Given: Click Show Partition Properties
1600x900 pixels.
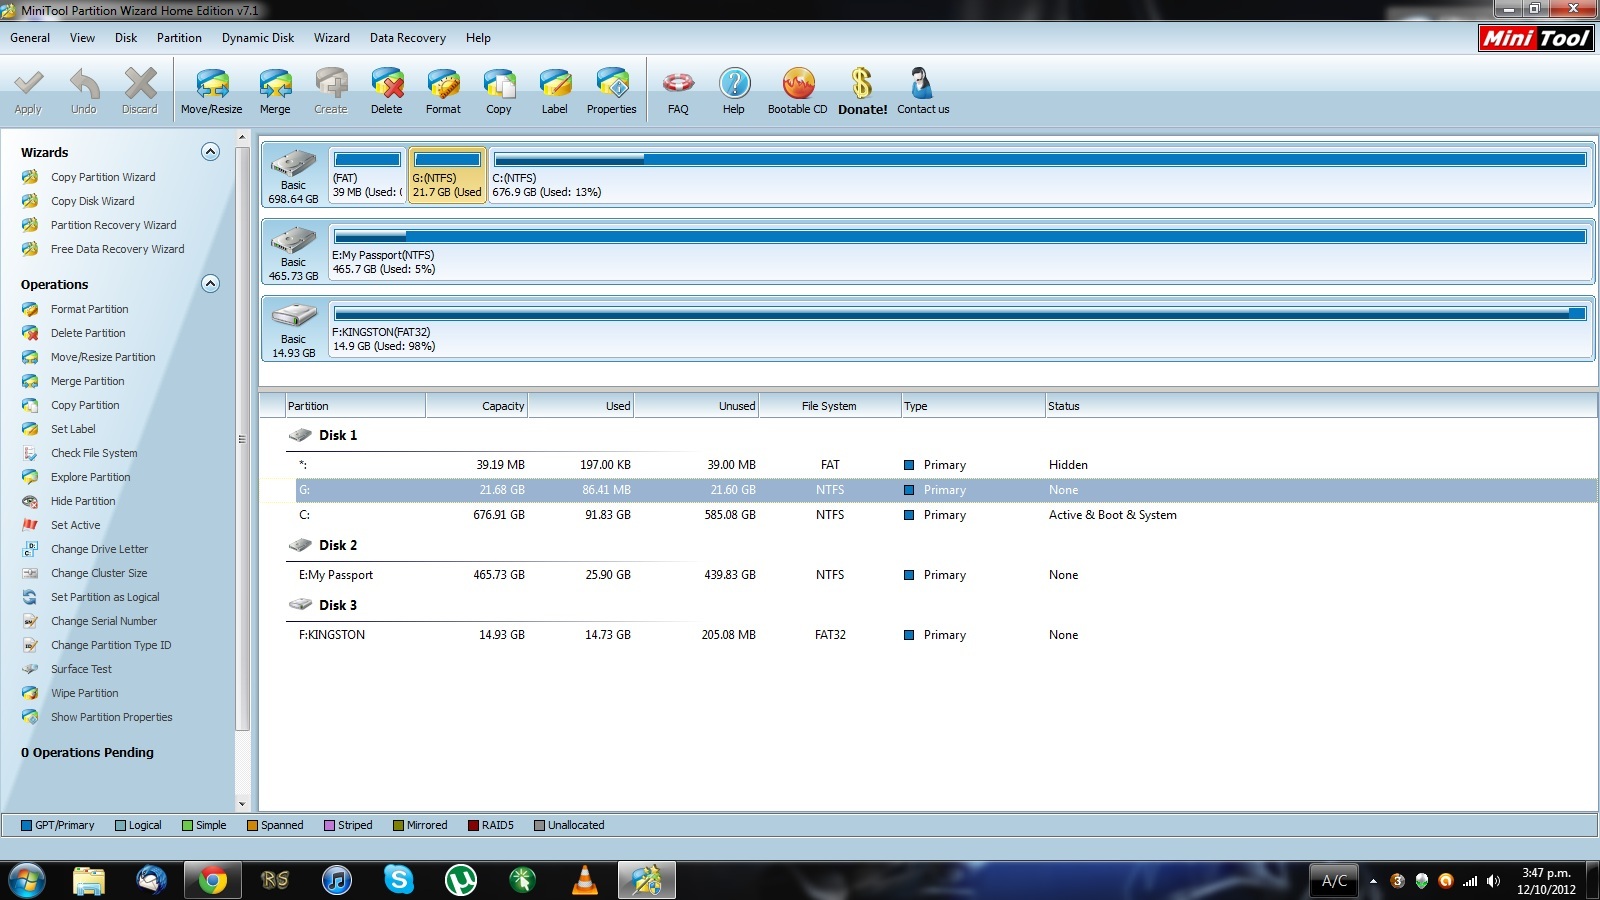Looking at the screenshot, I should coord(111,717).
